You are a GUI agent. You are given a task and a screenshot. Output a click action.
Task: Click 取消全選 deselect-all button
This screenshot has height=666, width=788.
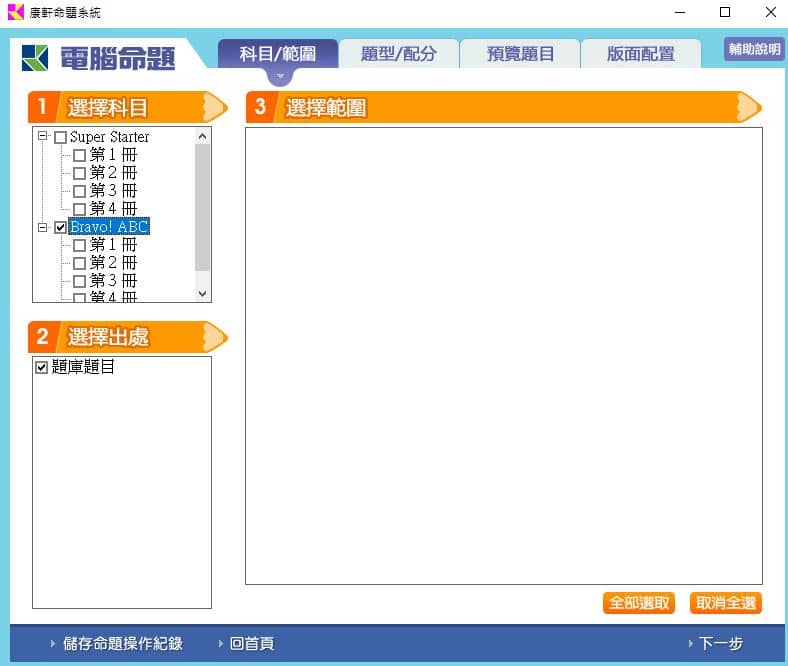[726, 603]
